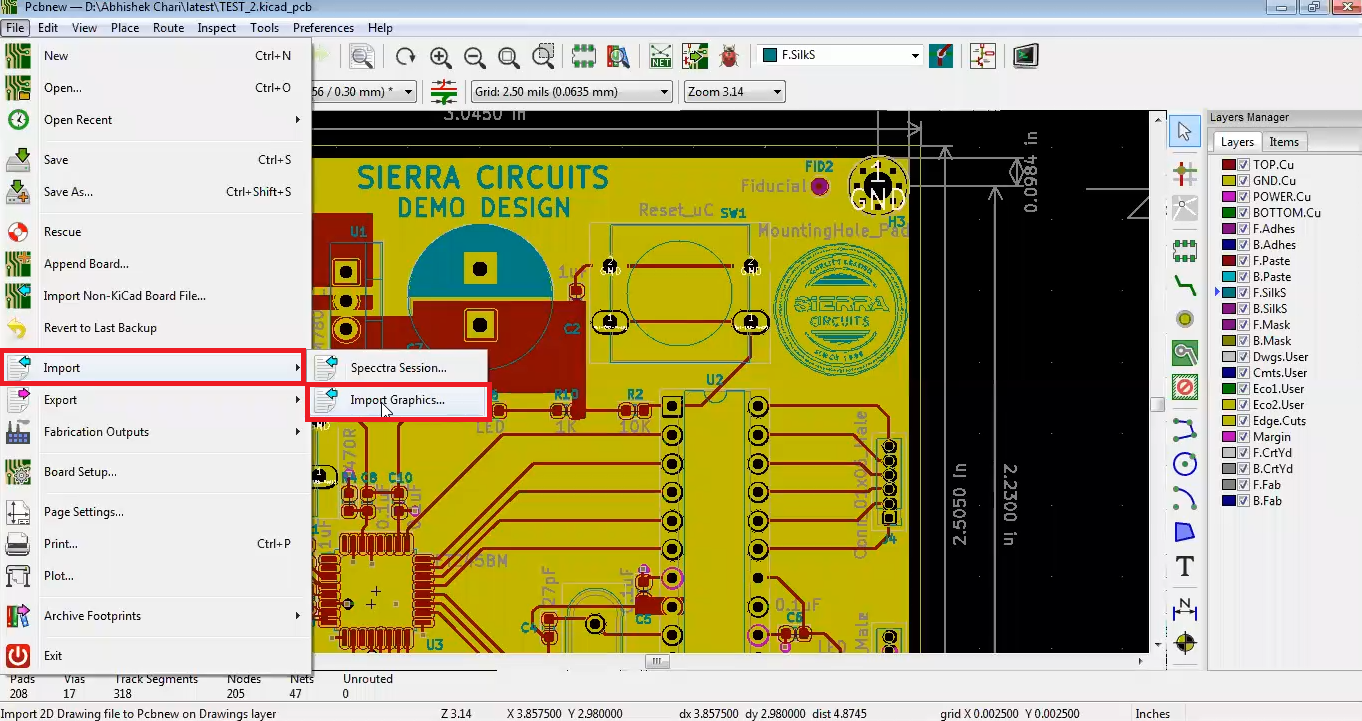Click Specctra Session menu entry
The height and width of the screenshot is (721, 1362).
tap(398, 368)
